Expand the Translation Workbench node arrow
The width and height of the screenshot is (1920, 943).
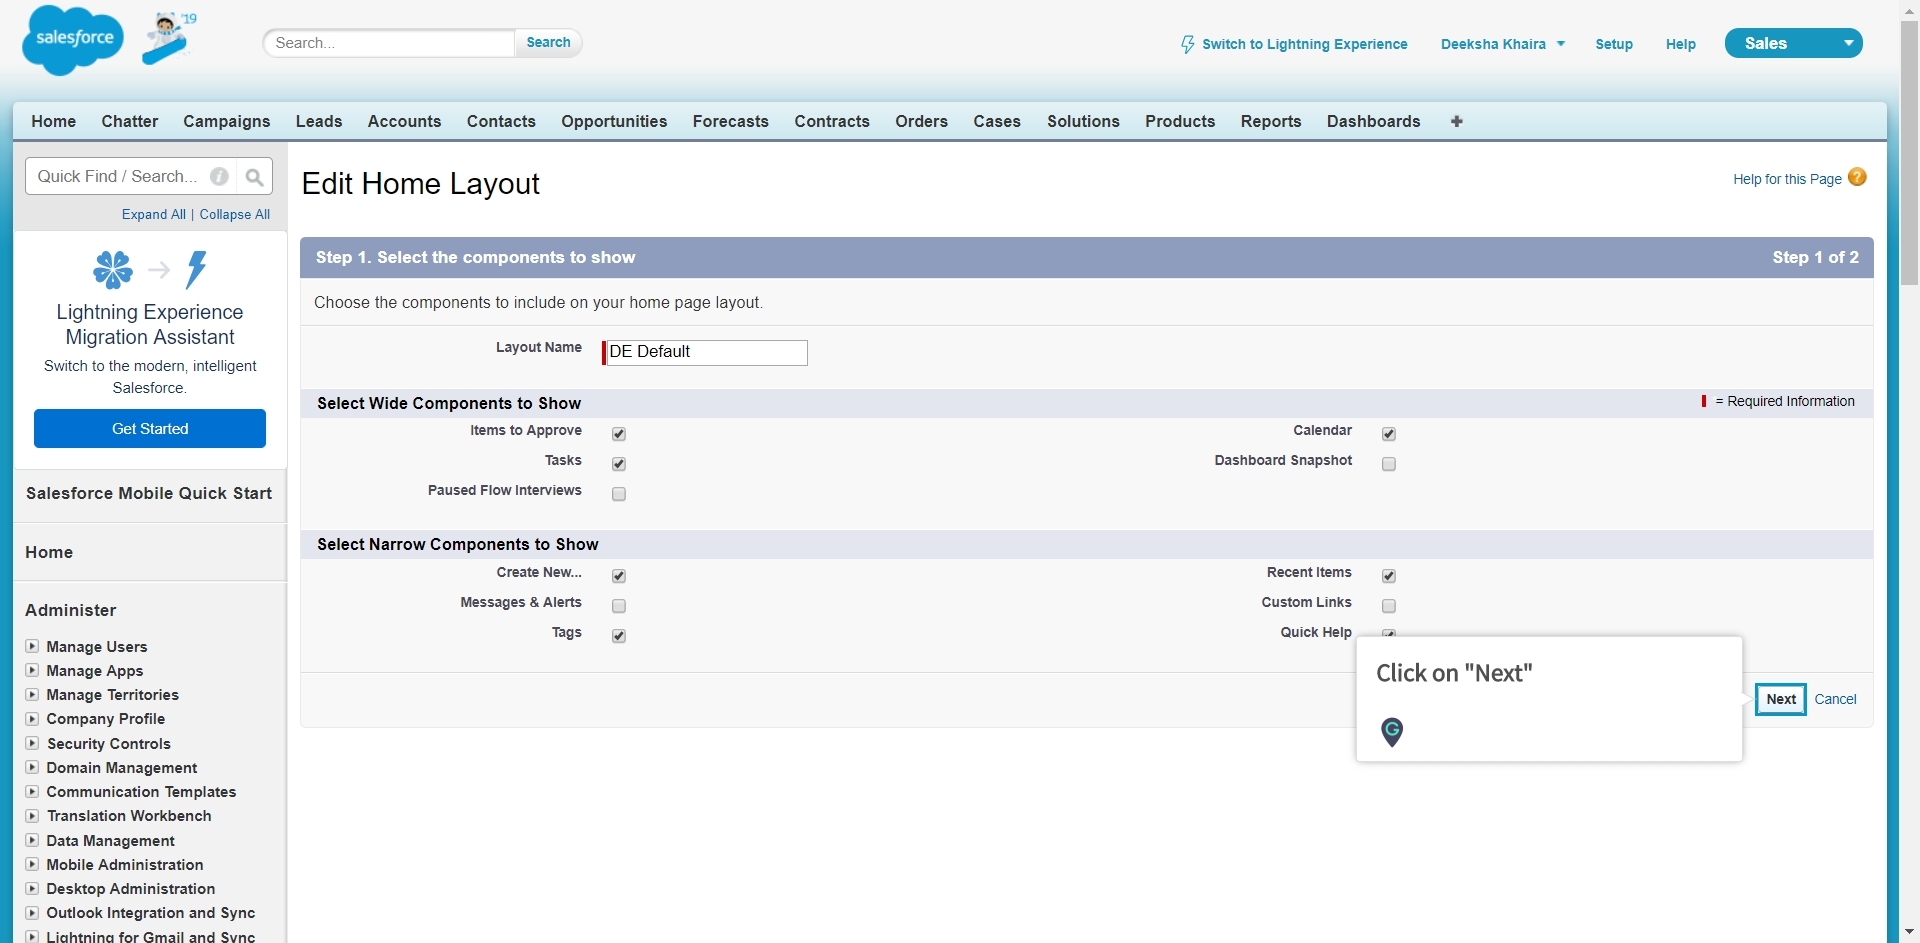(x=32, y=815)
